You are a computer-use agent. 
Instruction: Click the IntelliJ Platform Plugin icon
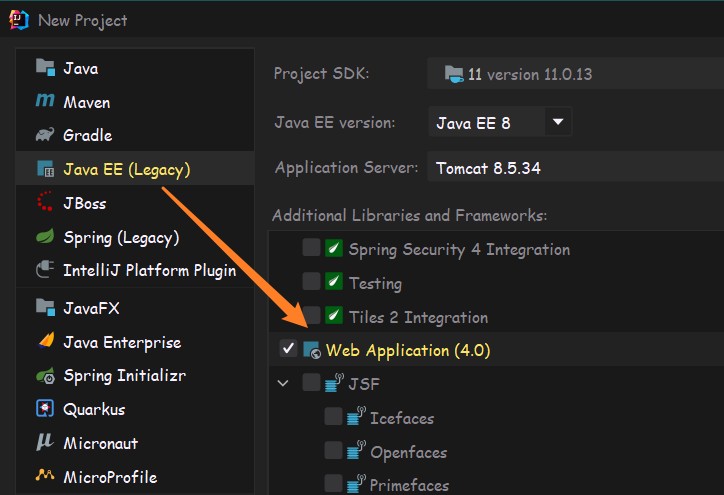coord(45,270)
